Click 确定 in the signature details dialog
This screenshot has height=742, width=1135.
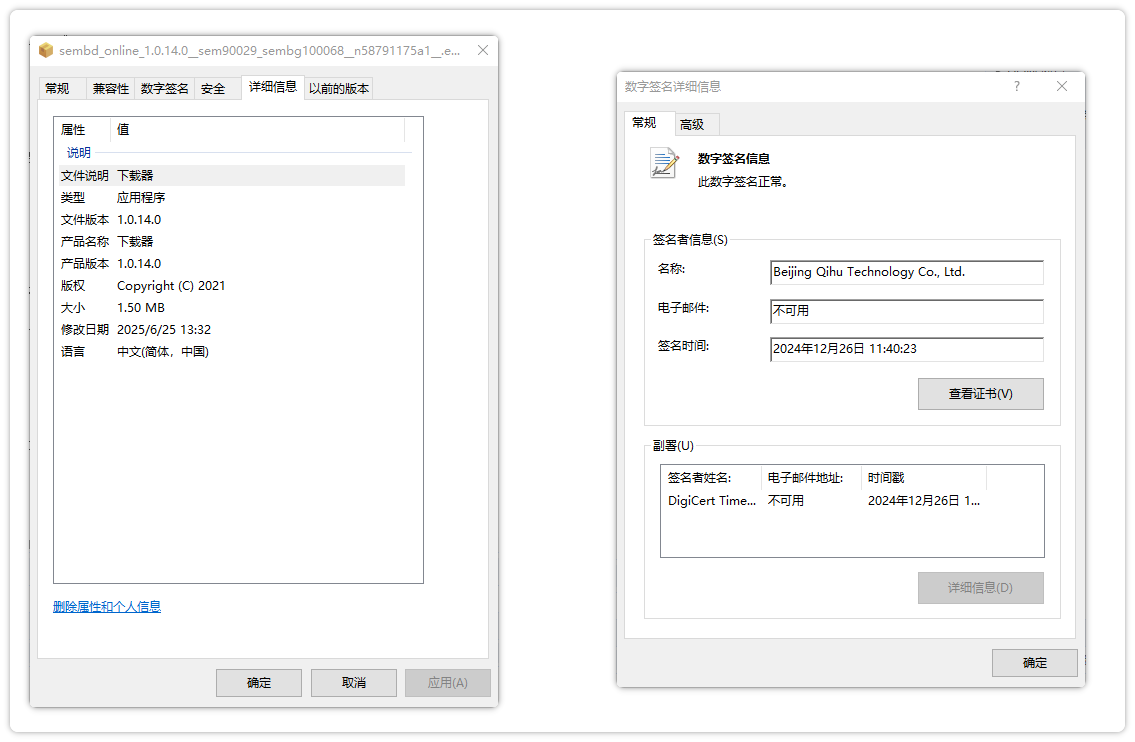pos(1035,663)
